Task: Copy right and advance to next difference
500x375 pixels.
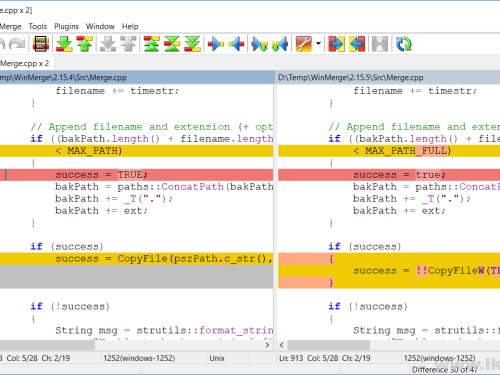Action: tap(259, 44)
